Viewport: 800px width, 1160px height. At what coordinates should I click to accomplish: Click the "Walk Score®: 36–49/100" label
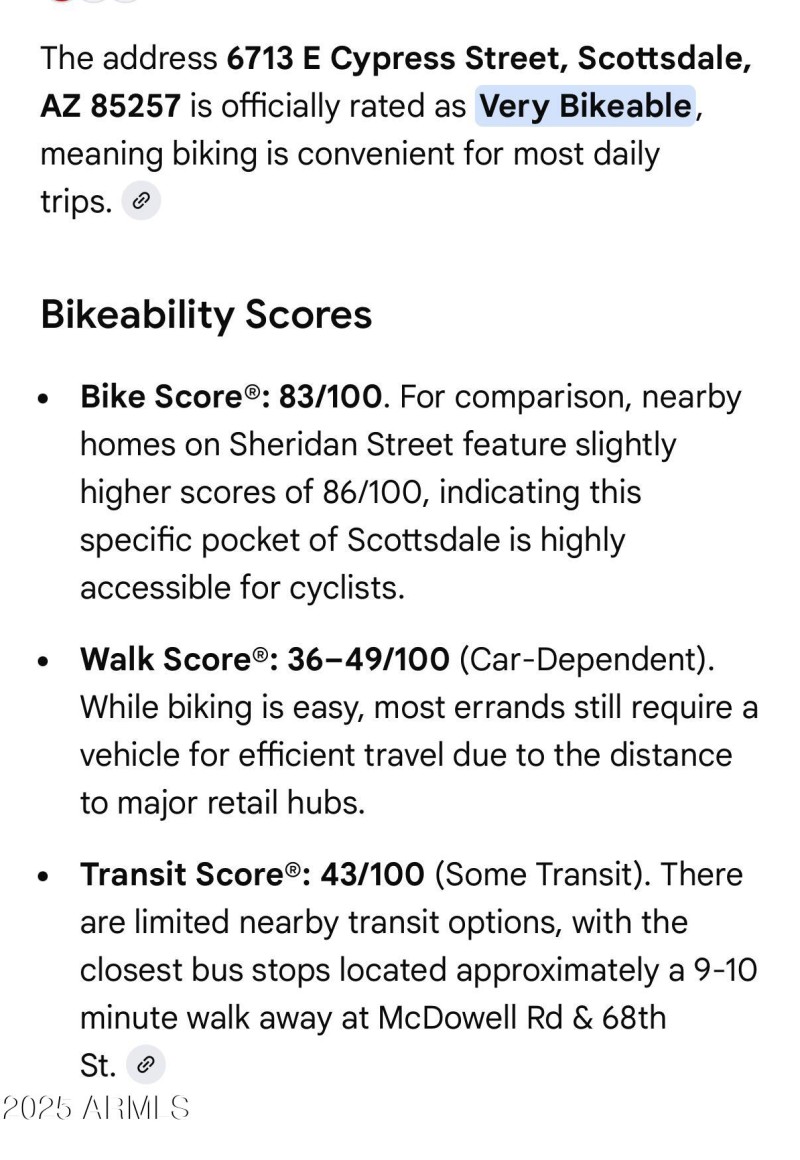(265, 659)
